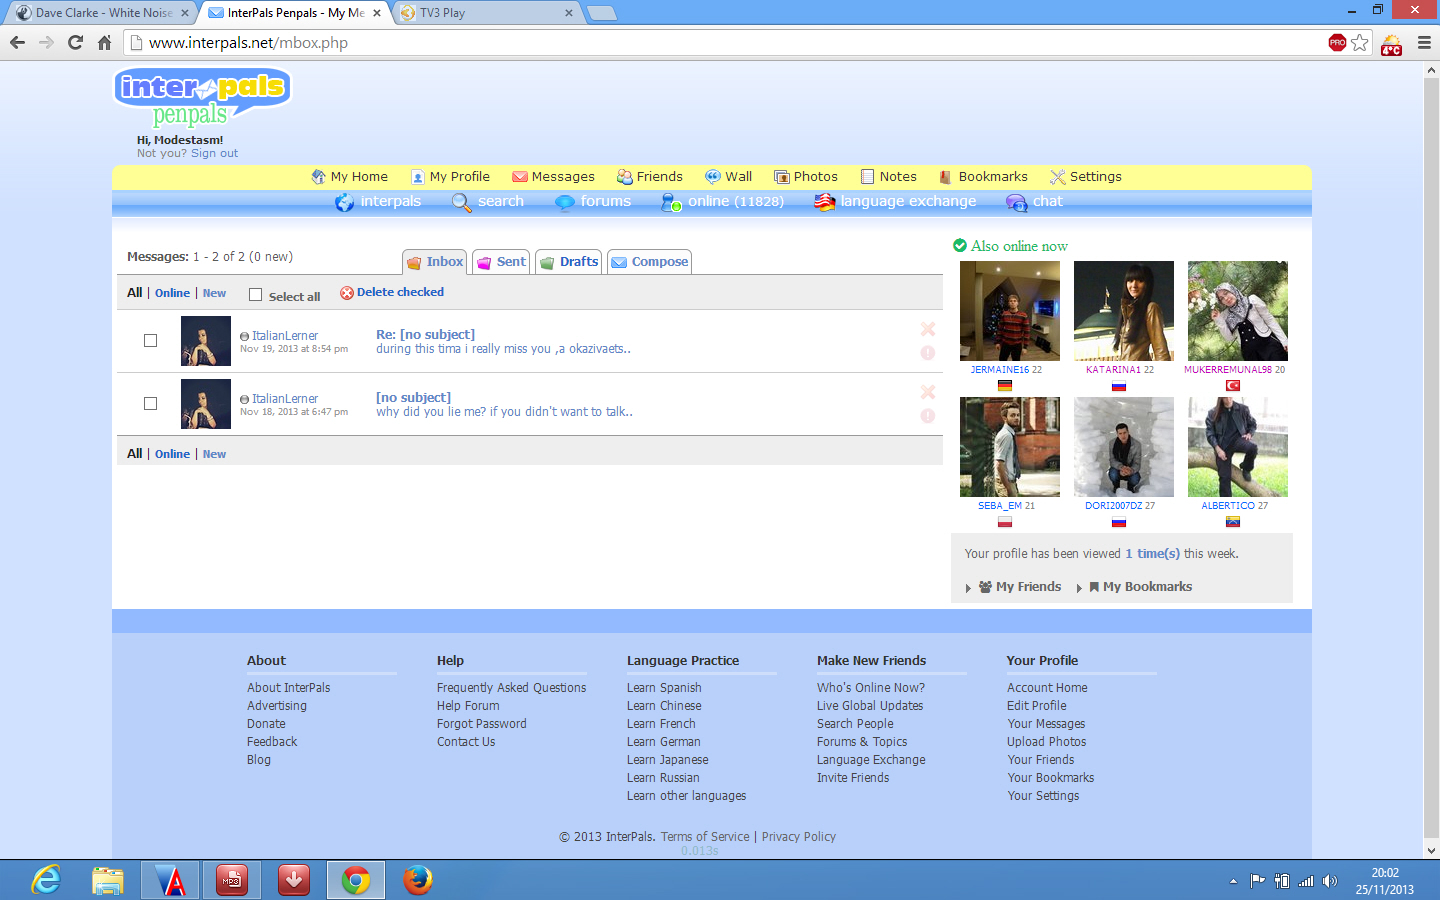Click Delete checked
Image resolution: width=1440 pixels, height=900 pixels.
click(x=392, y=292)
